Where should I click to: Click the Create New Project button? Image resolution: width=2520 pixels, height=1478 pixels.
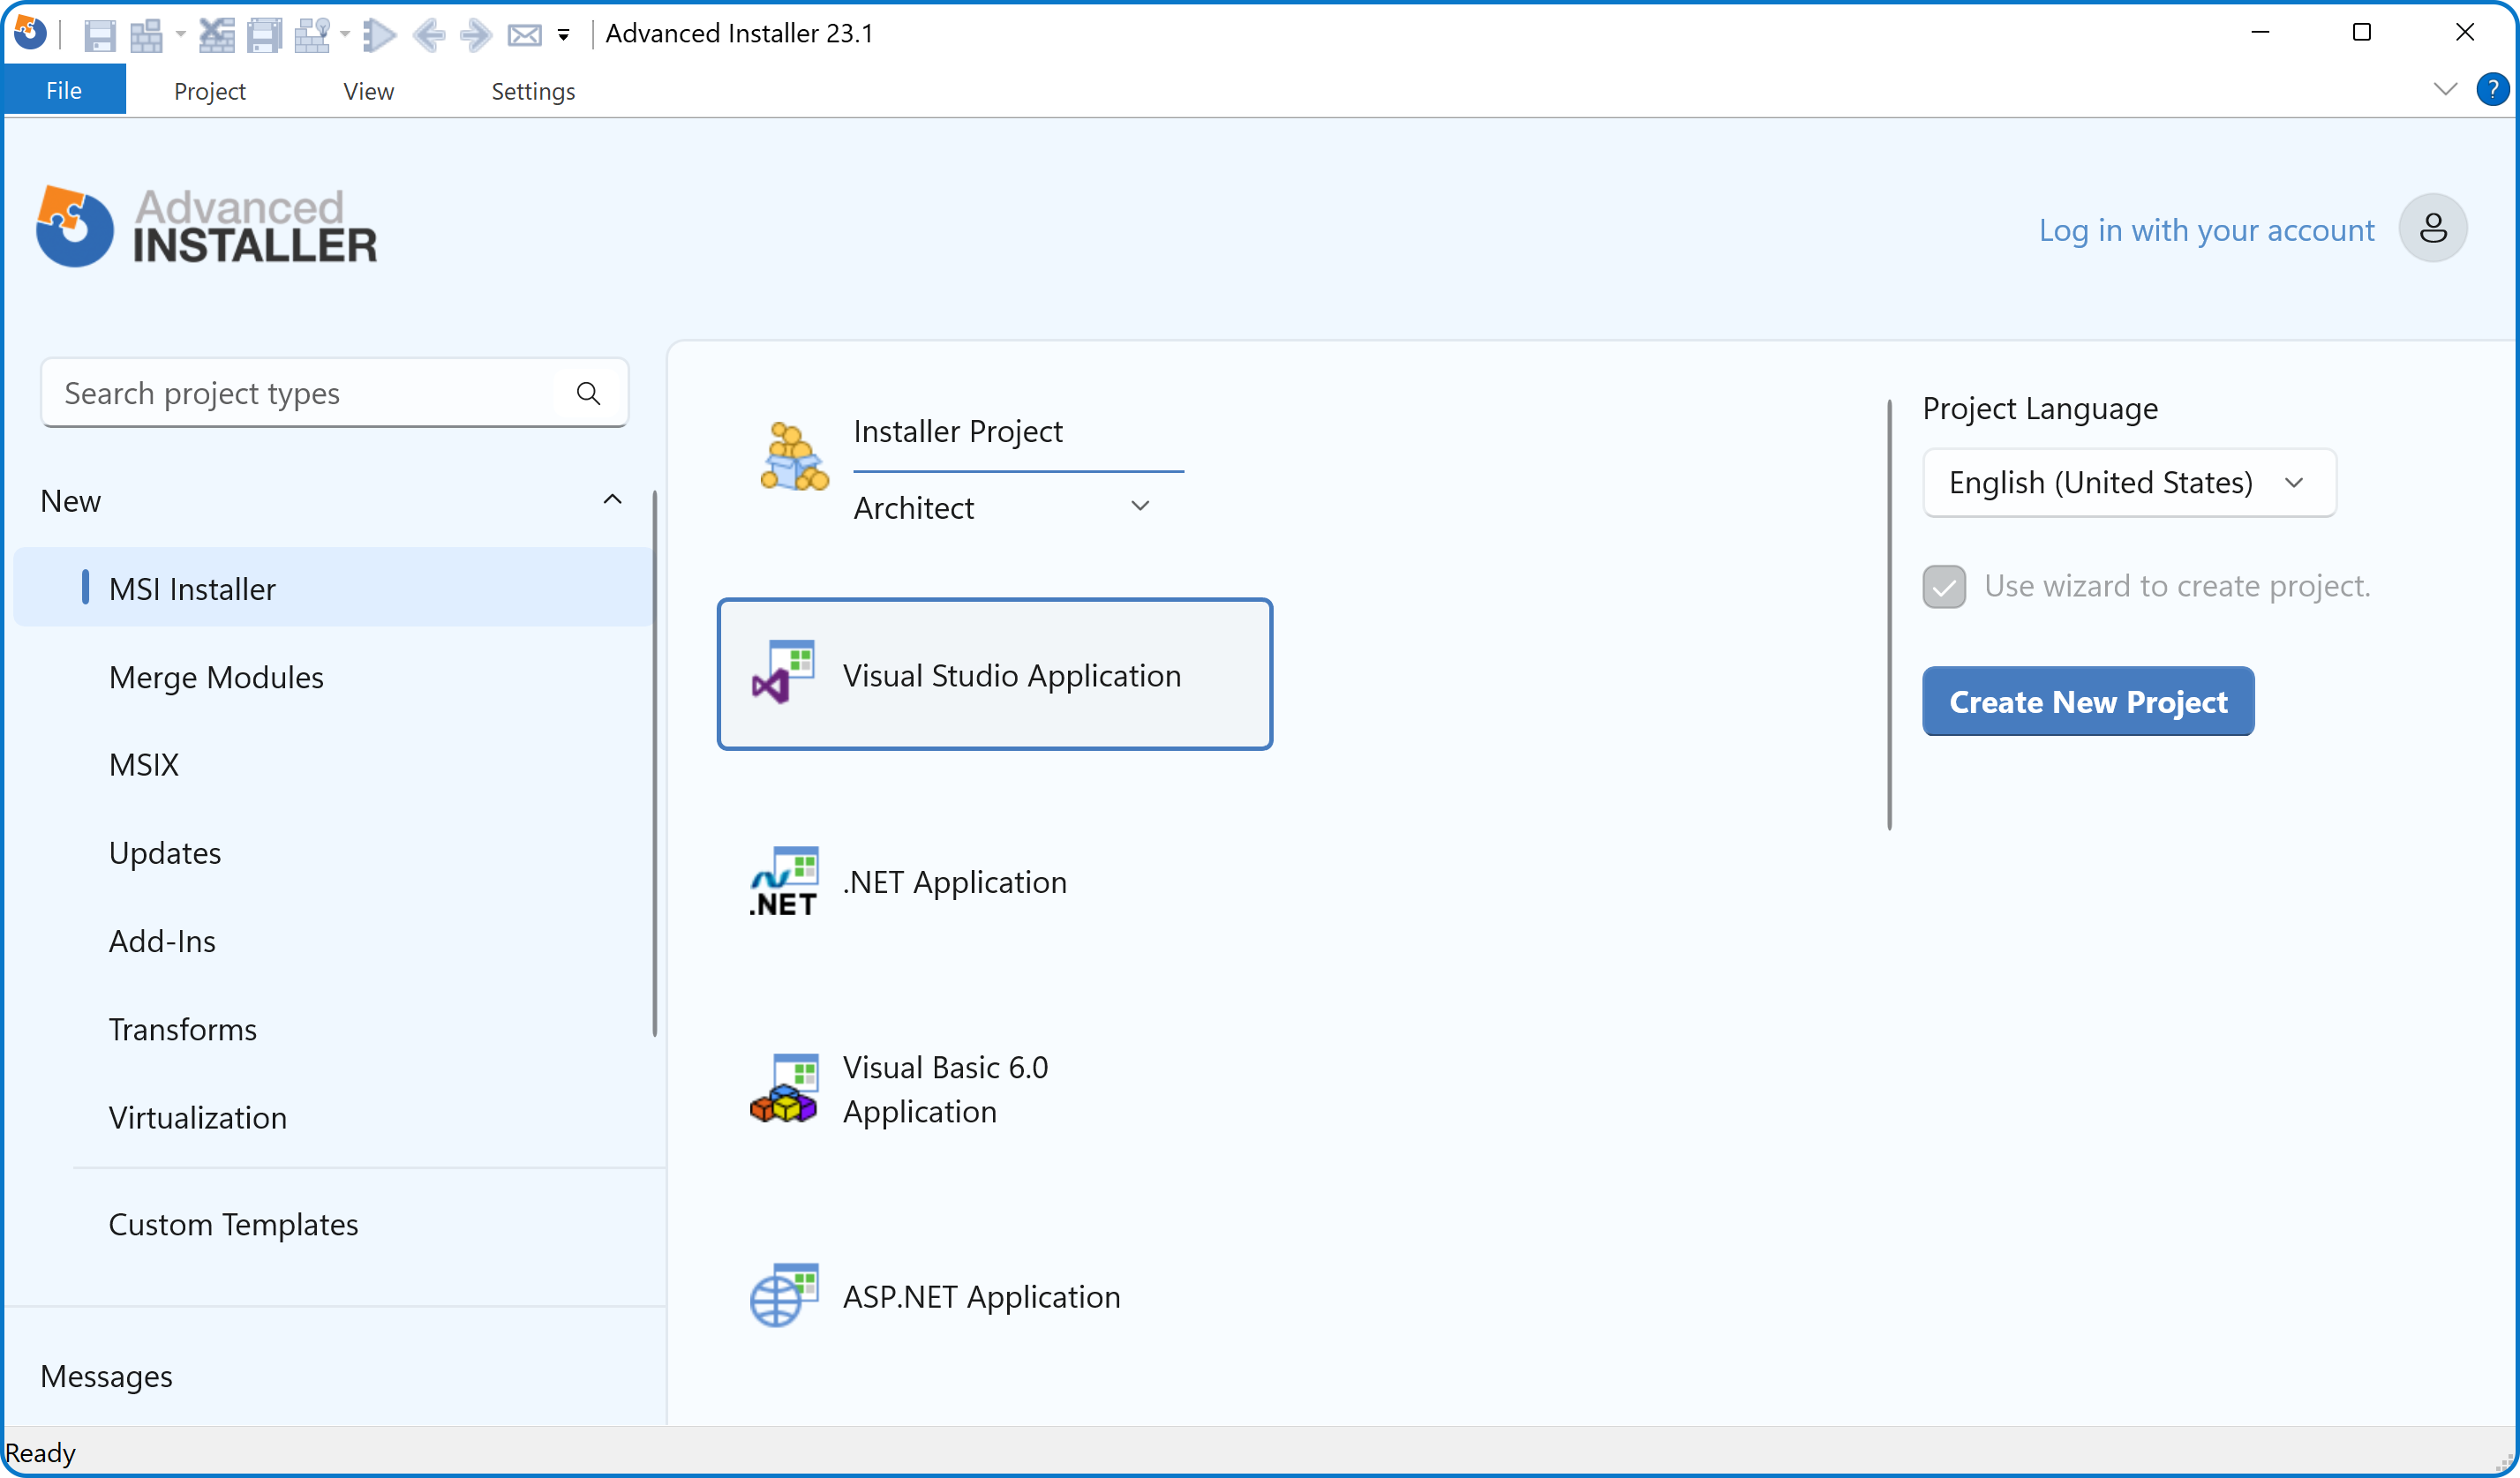2087,702
